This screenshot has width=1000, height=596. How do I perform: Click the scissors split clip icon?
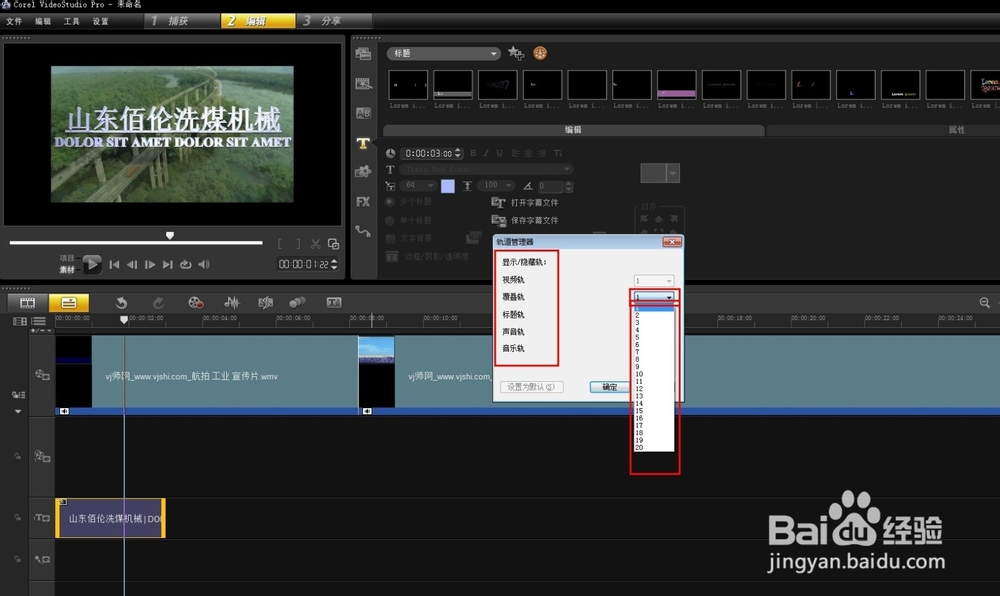point(315,243)
